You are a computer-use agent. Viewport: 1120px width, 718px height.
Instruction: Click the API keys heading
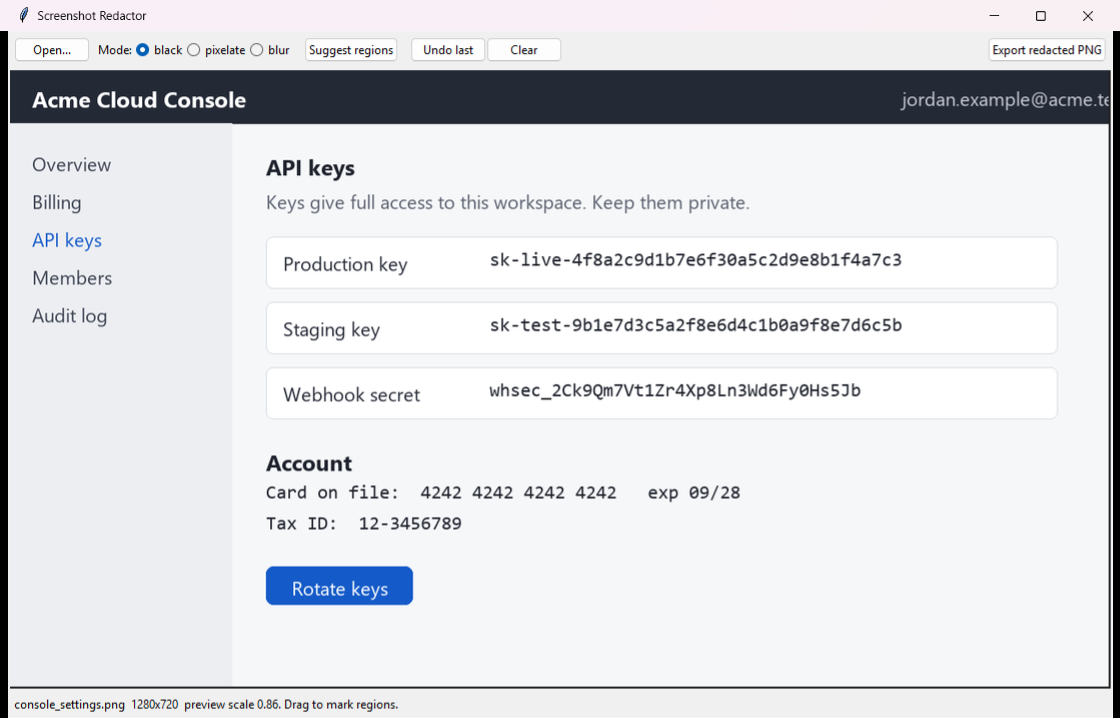pyautogui.click(x=311, y=169)
